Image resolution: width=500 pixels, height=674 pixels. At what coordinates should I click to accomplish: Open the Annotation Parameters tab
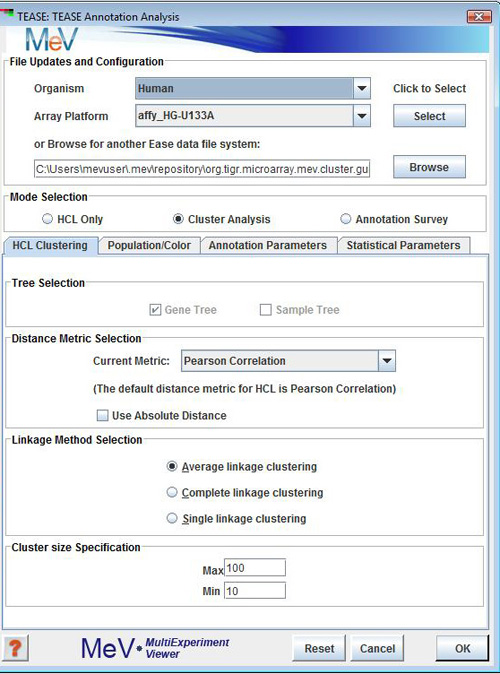click(268, 245)
